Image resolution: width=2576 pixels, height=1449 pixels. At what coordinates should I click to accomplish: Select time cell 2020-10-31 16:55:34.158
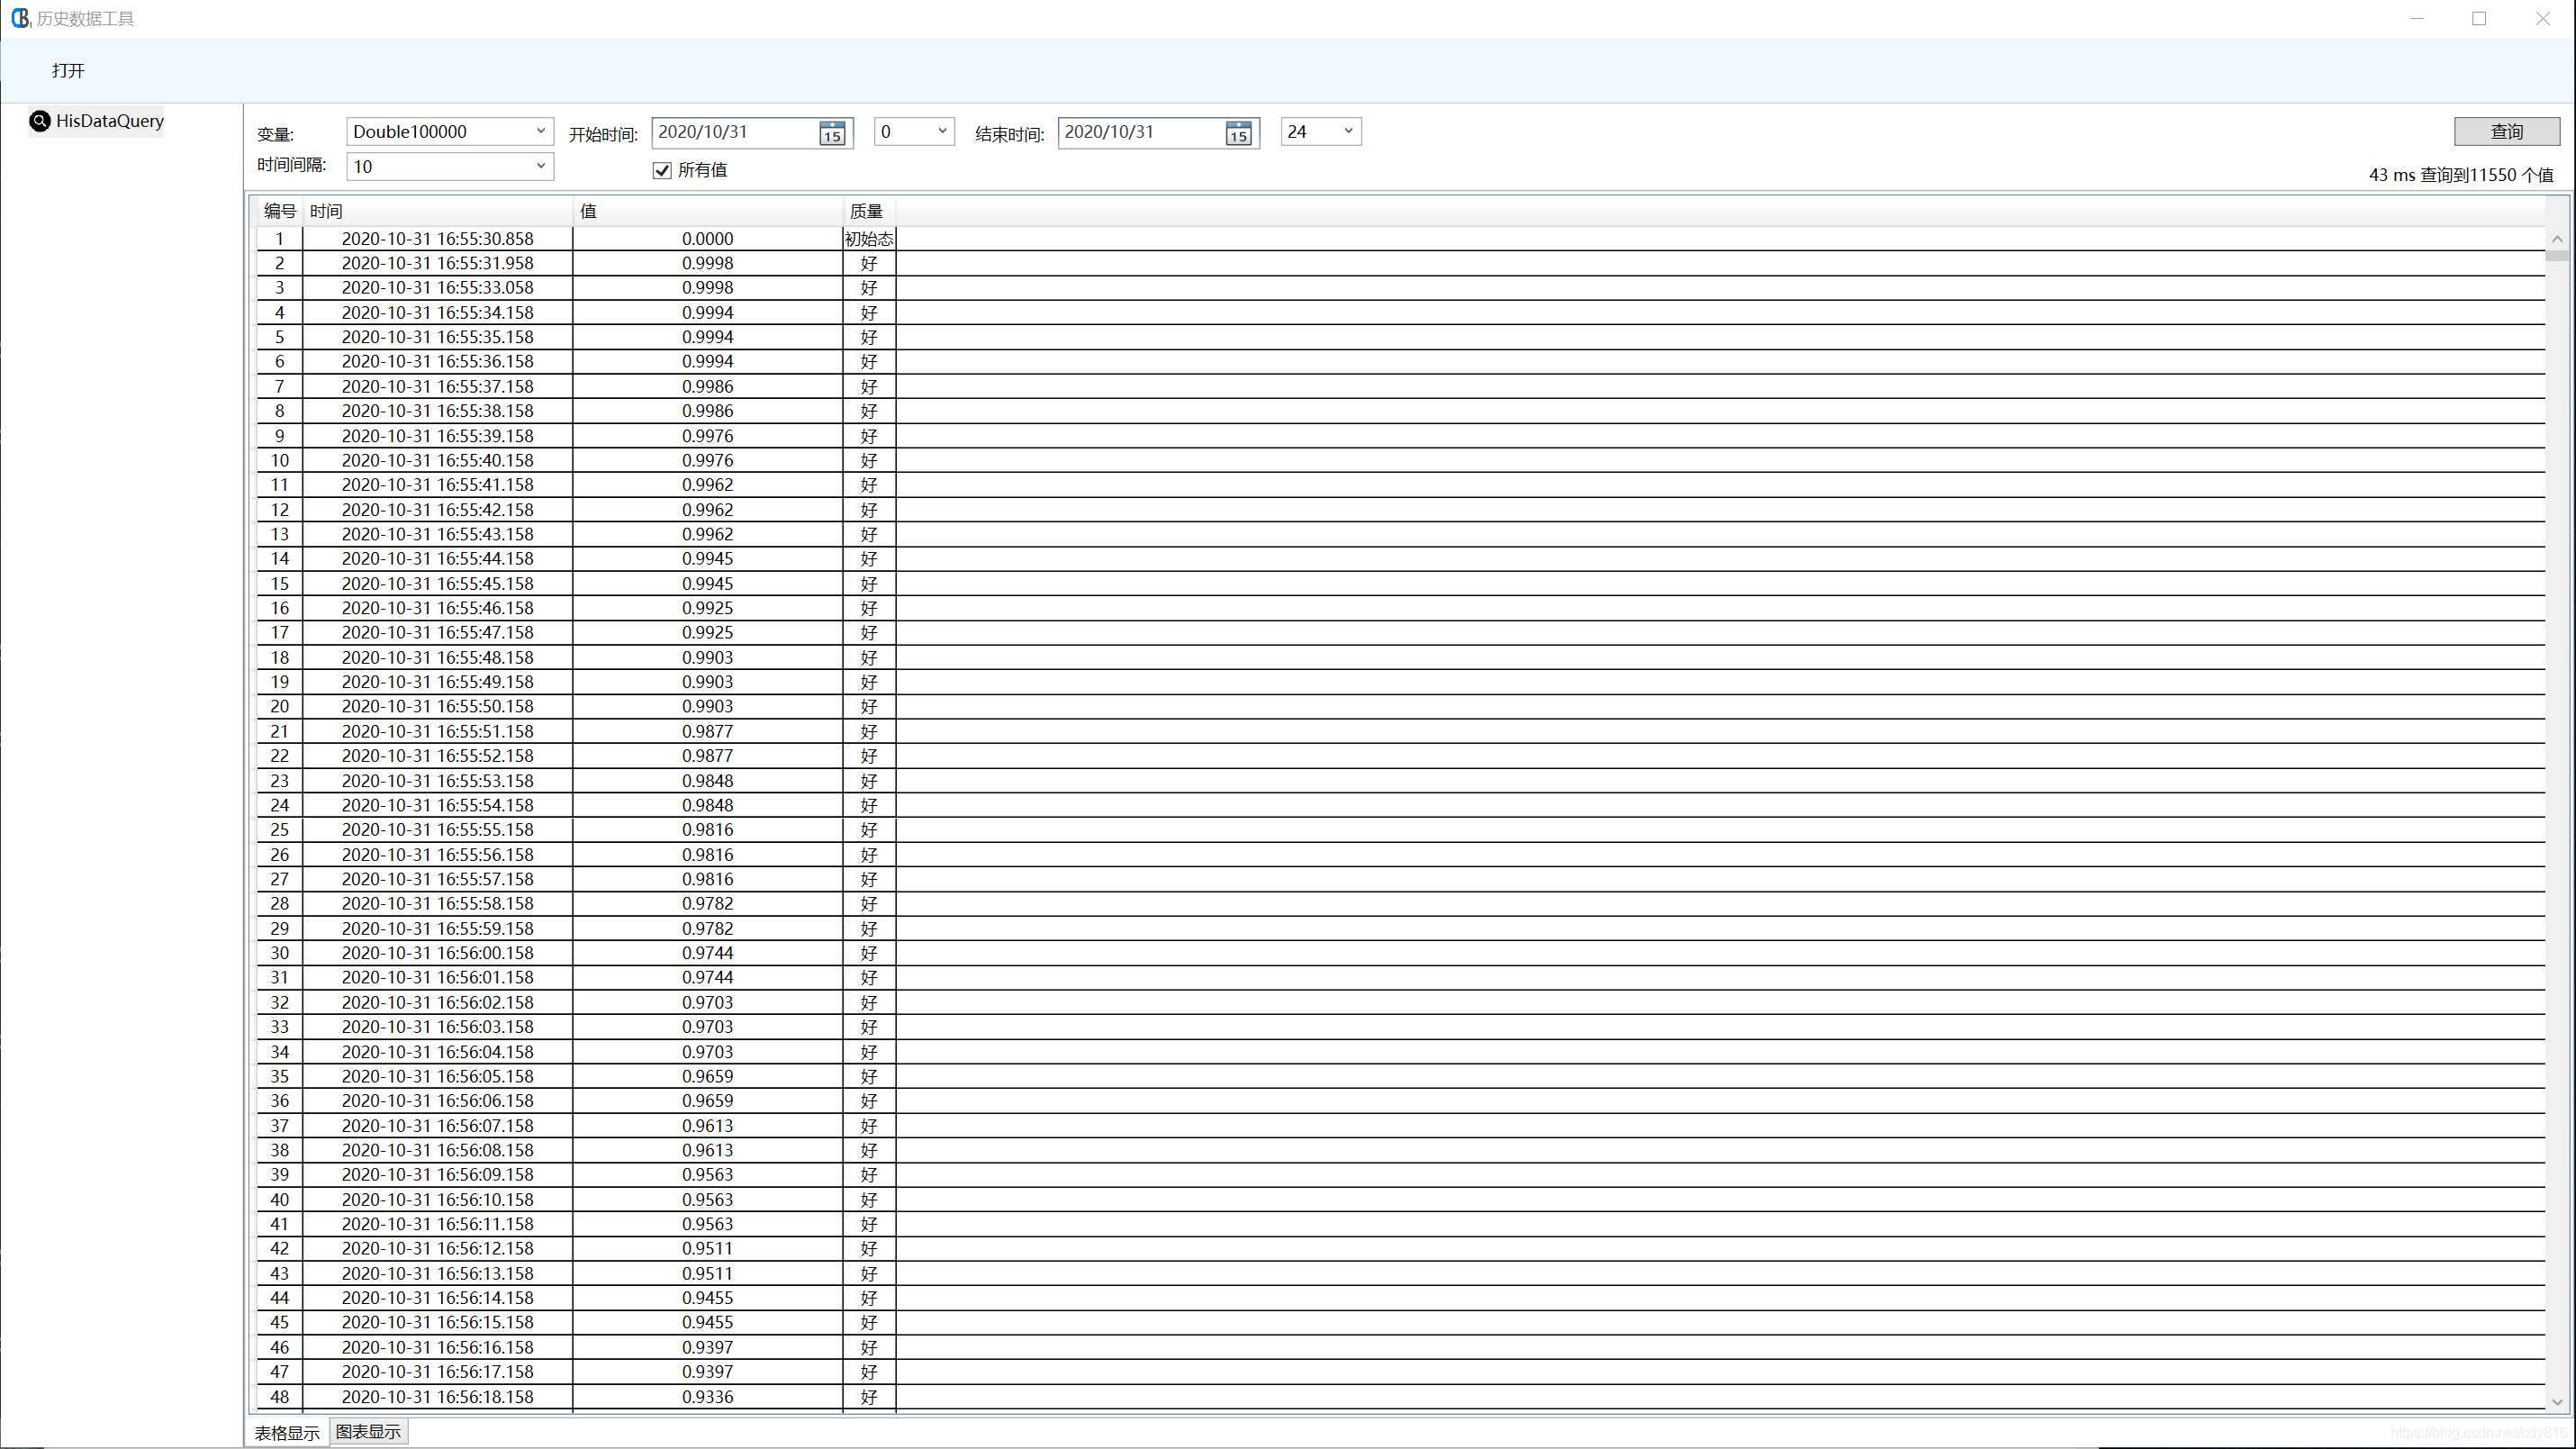[x=438, y=313]
